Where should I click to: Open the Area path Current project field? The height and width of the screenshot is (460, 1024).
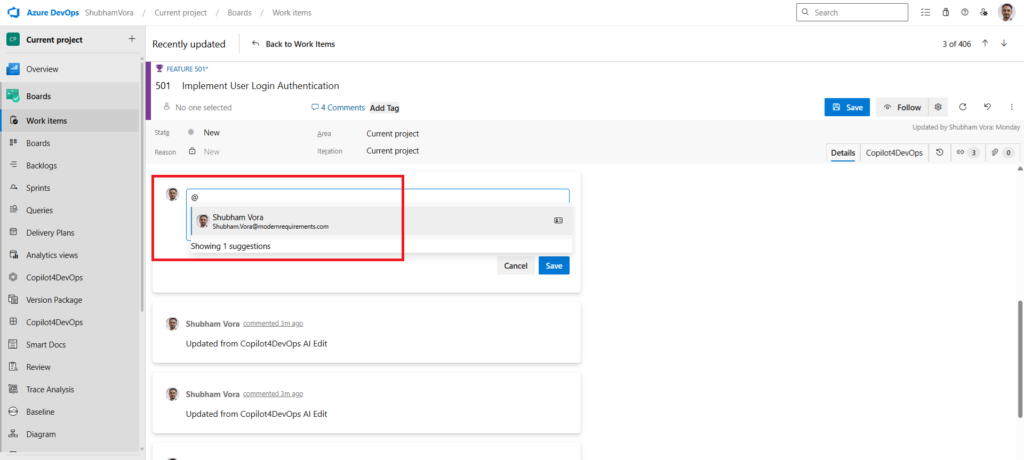(392, 133)
